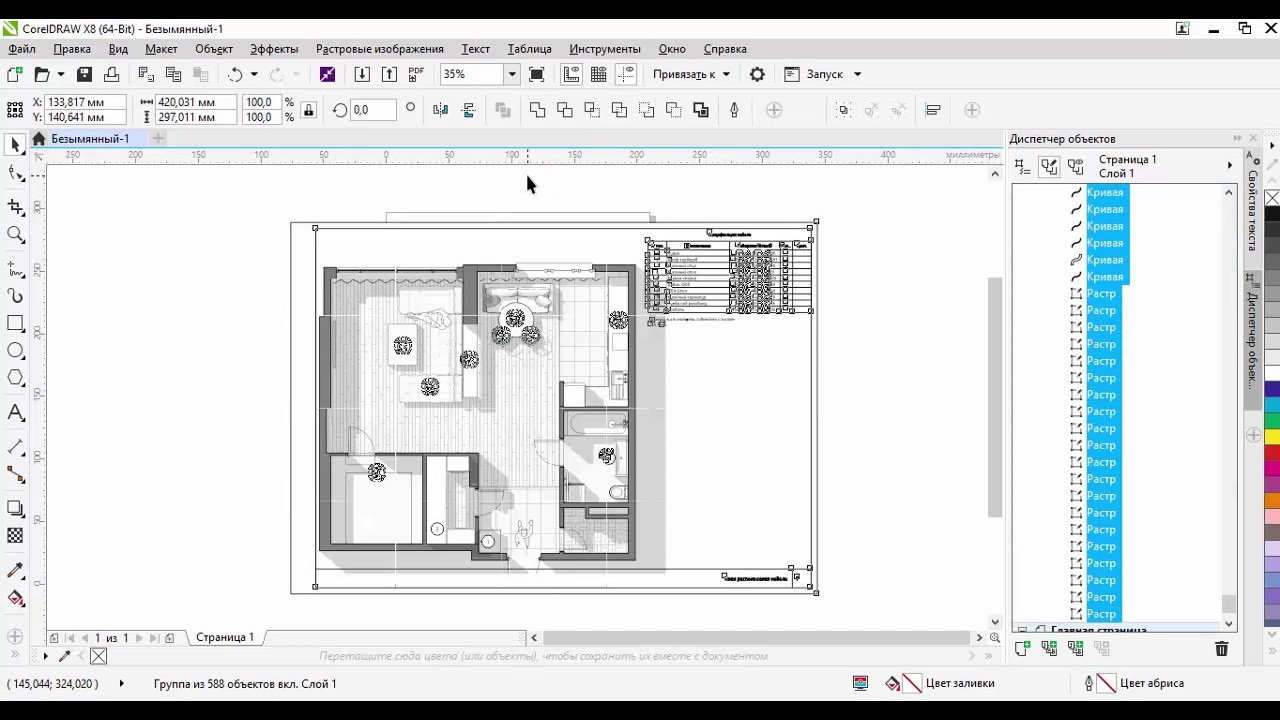Screen dimensions: 1280x720
Task: Click the Import icon with down arrow
Action: 362,74
